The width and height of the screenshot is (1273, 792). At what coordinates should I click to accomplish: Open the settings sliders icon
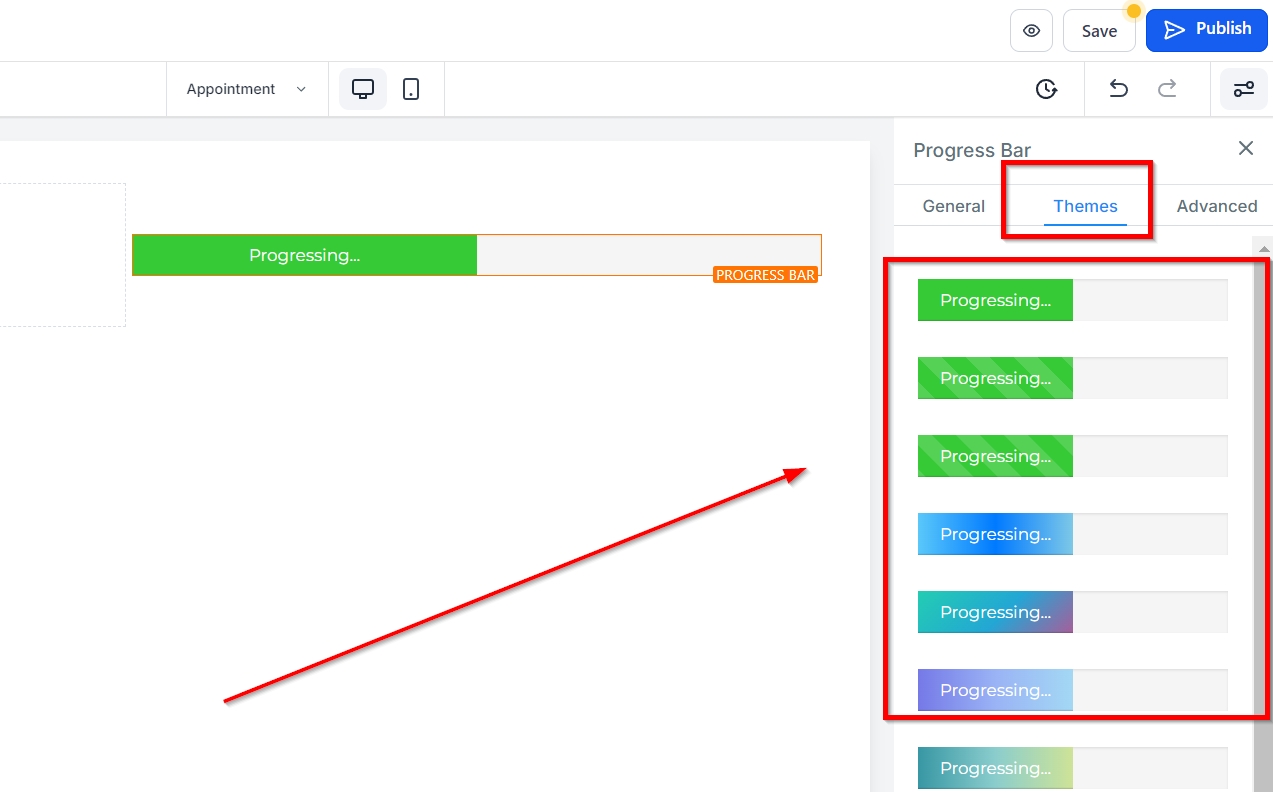(1243, 89)
